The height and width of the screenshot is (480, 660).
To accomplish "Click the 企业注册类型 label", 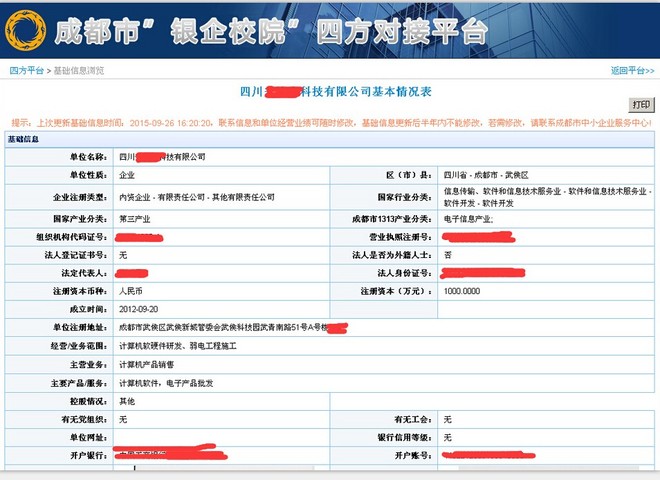I will (80, 197).
